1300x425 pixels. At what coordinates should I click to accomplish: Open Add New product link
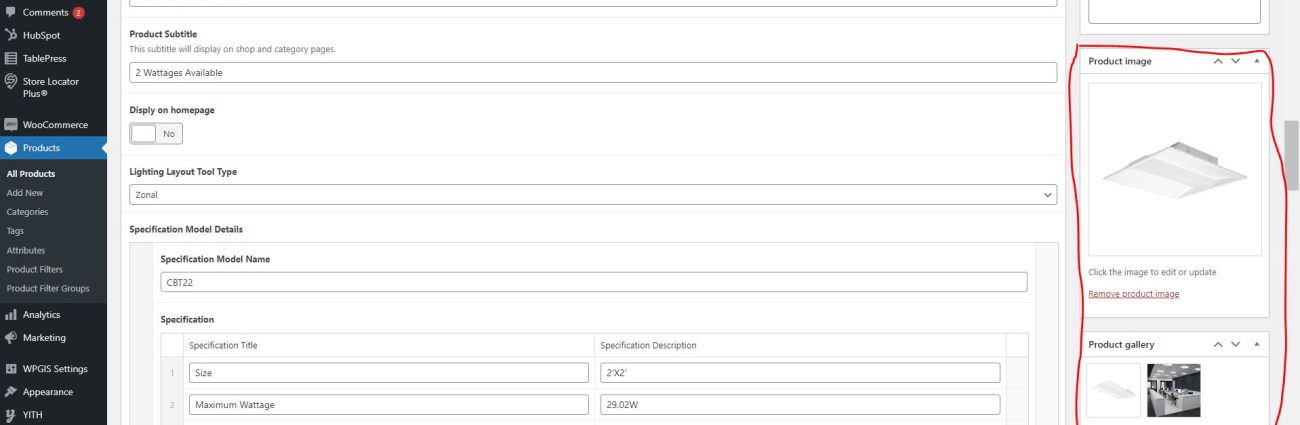pos(25,193)
